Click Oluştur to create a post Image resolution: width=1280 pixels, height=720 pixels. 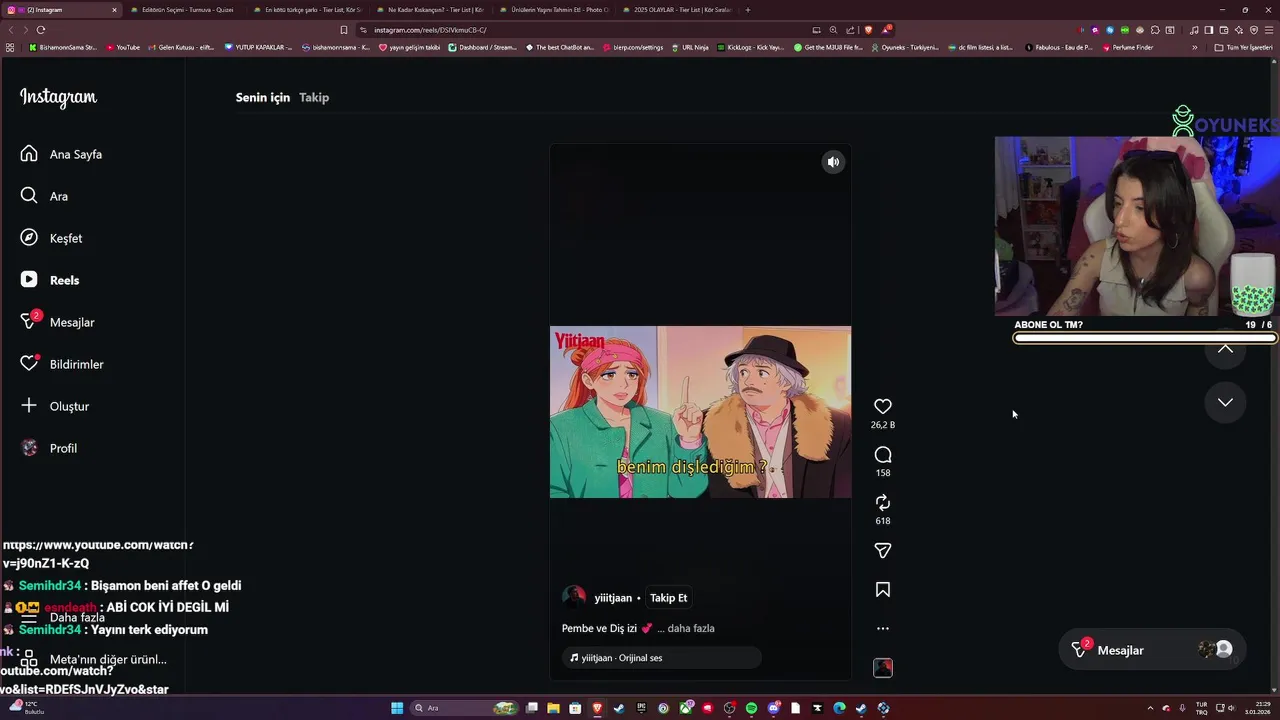(x=56, y=406)
